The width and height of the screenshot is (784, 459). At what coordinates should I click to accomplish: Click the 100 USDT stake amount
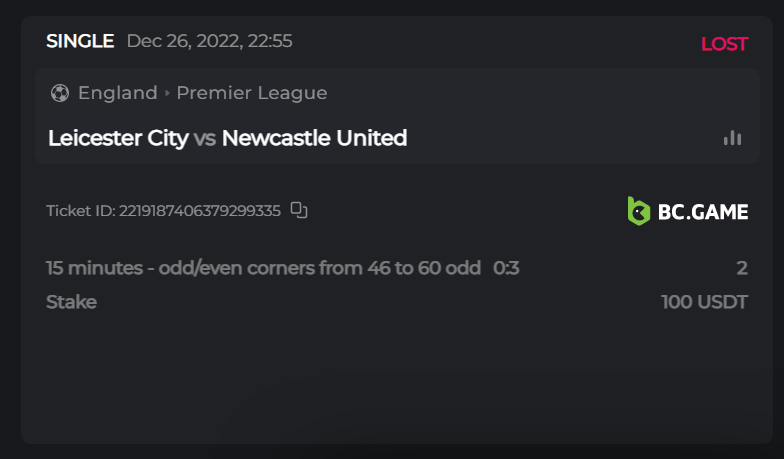point(704,302)
